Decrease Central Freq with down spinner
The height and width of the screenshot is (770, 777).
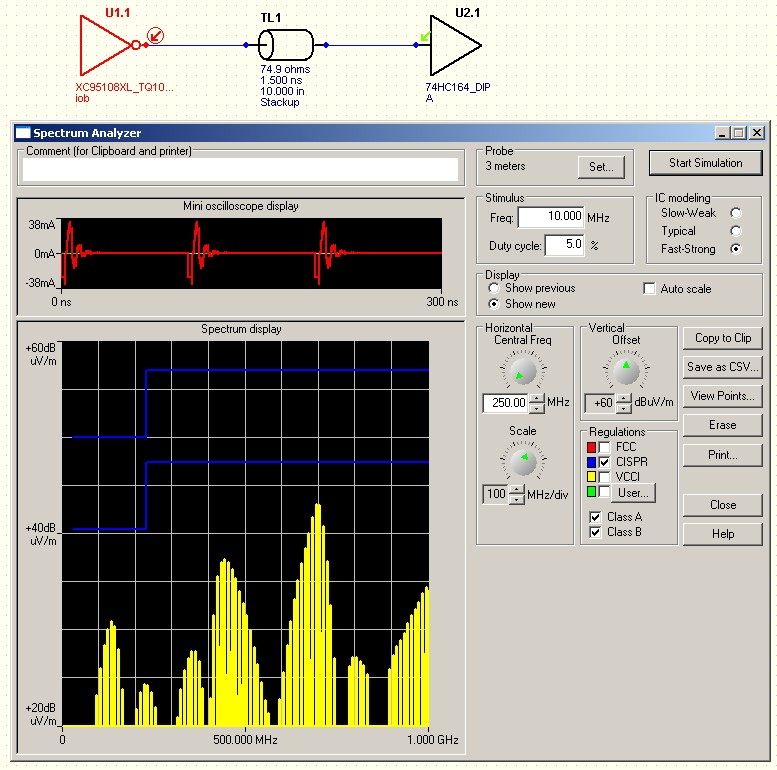coord(536,408)
